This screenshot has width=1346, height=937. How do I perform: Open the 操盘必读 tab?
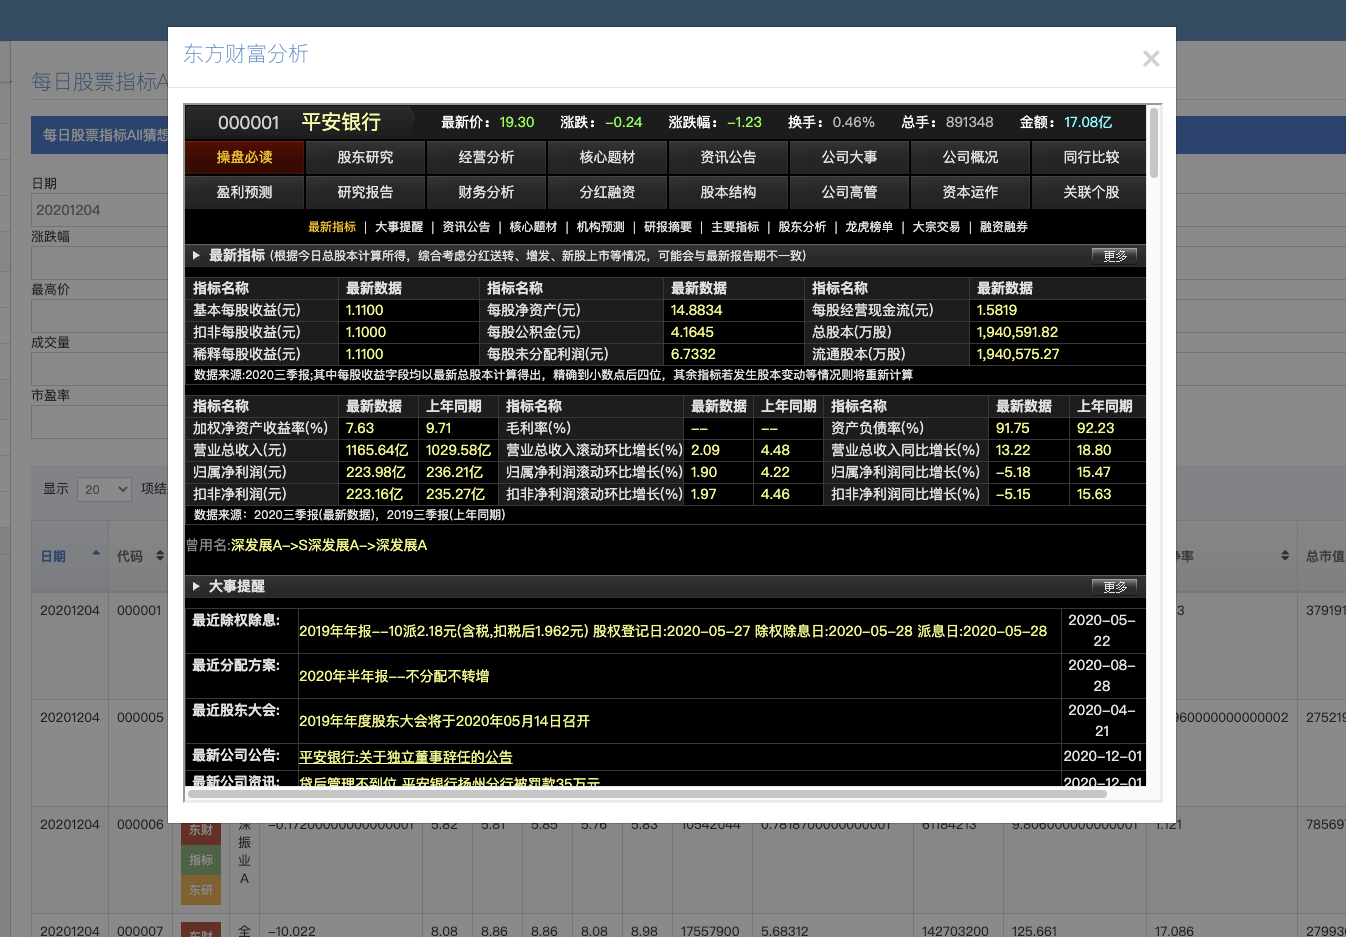click(245, 157)
